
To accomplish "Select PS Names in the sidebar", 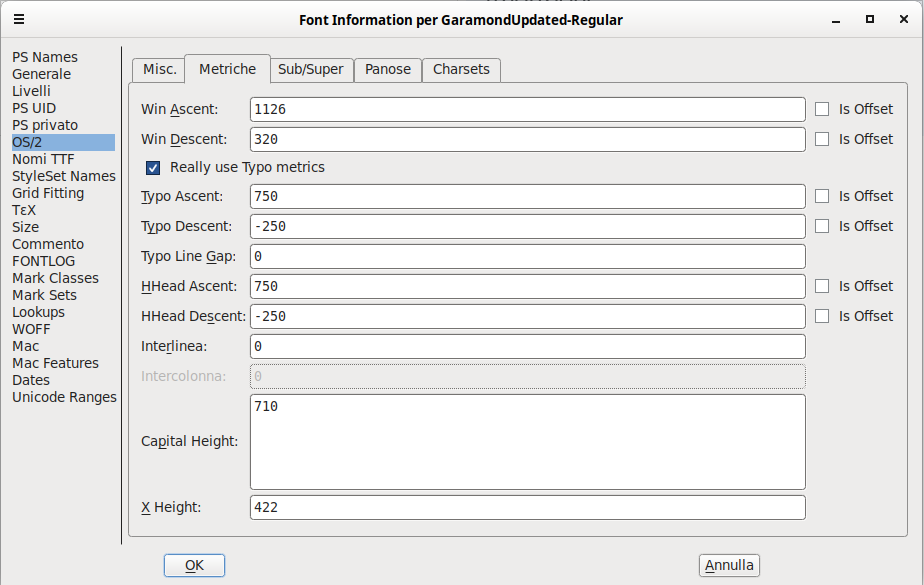I will (x=45, y=57).
